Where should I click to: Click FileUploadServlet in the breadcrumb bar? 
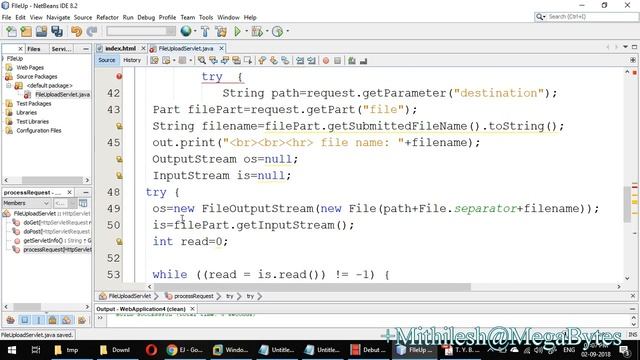click(130, 296)
